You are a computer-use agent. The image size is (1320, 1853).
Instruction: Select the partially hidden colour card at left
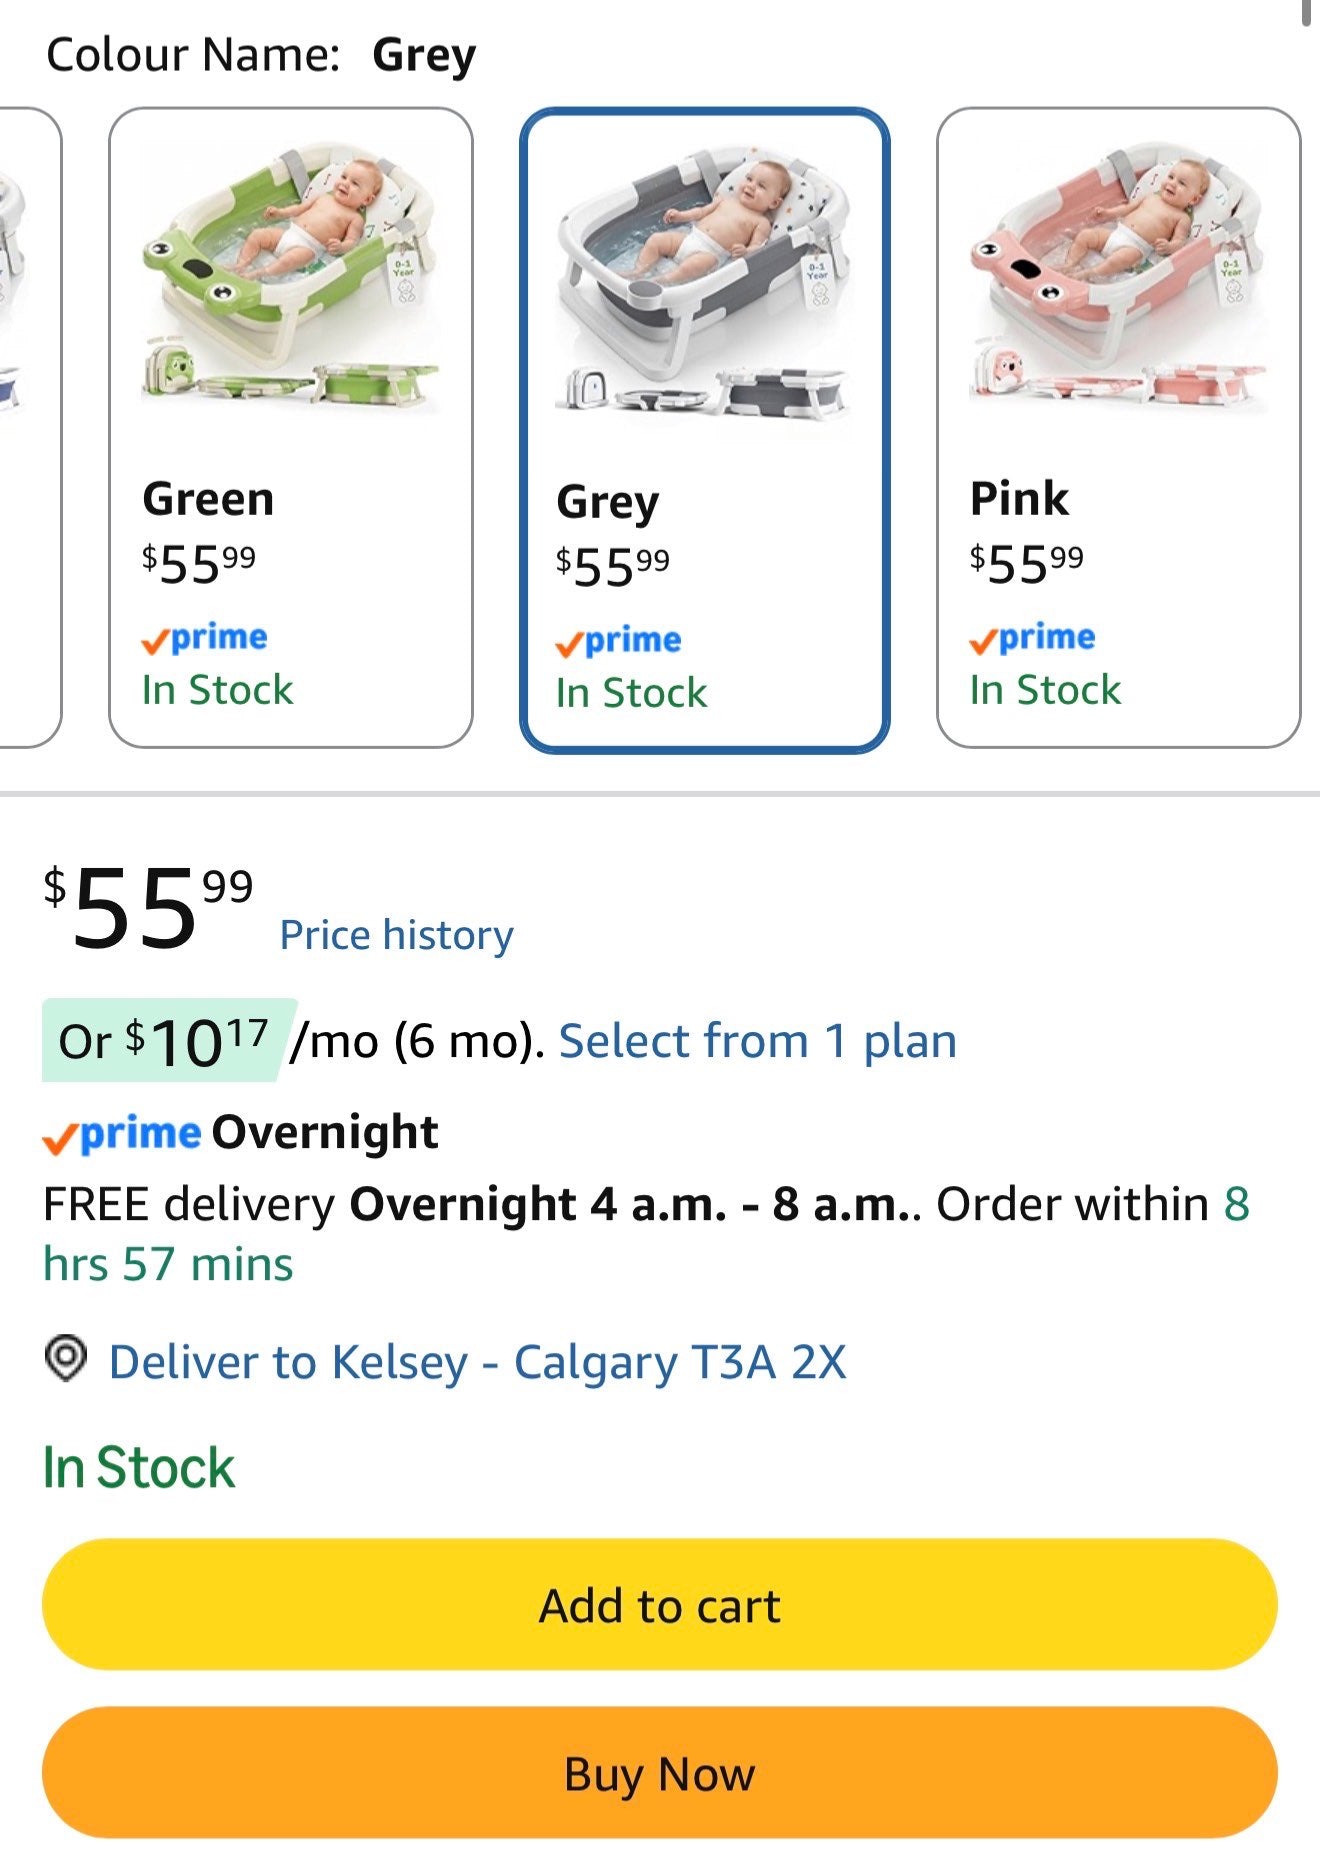point(28,428)
